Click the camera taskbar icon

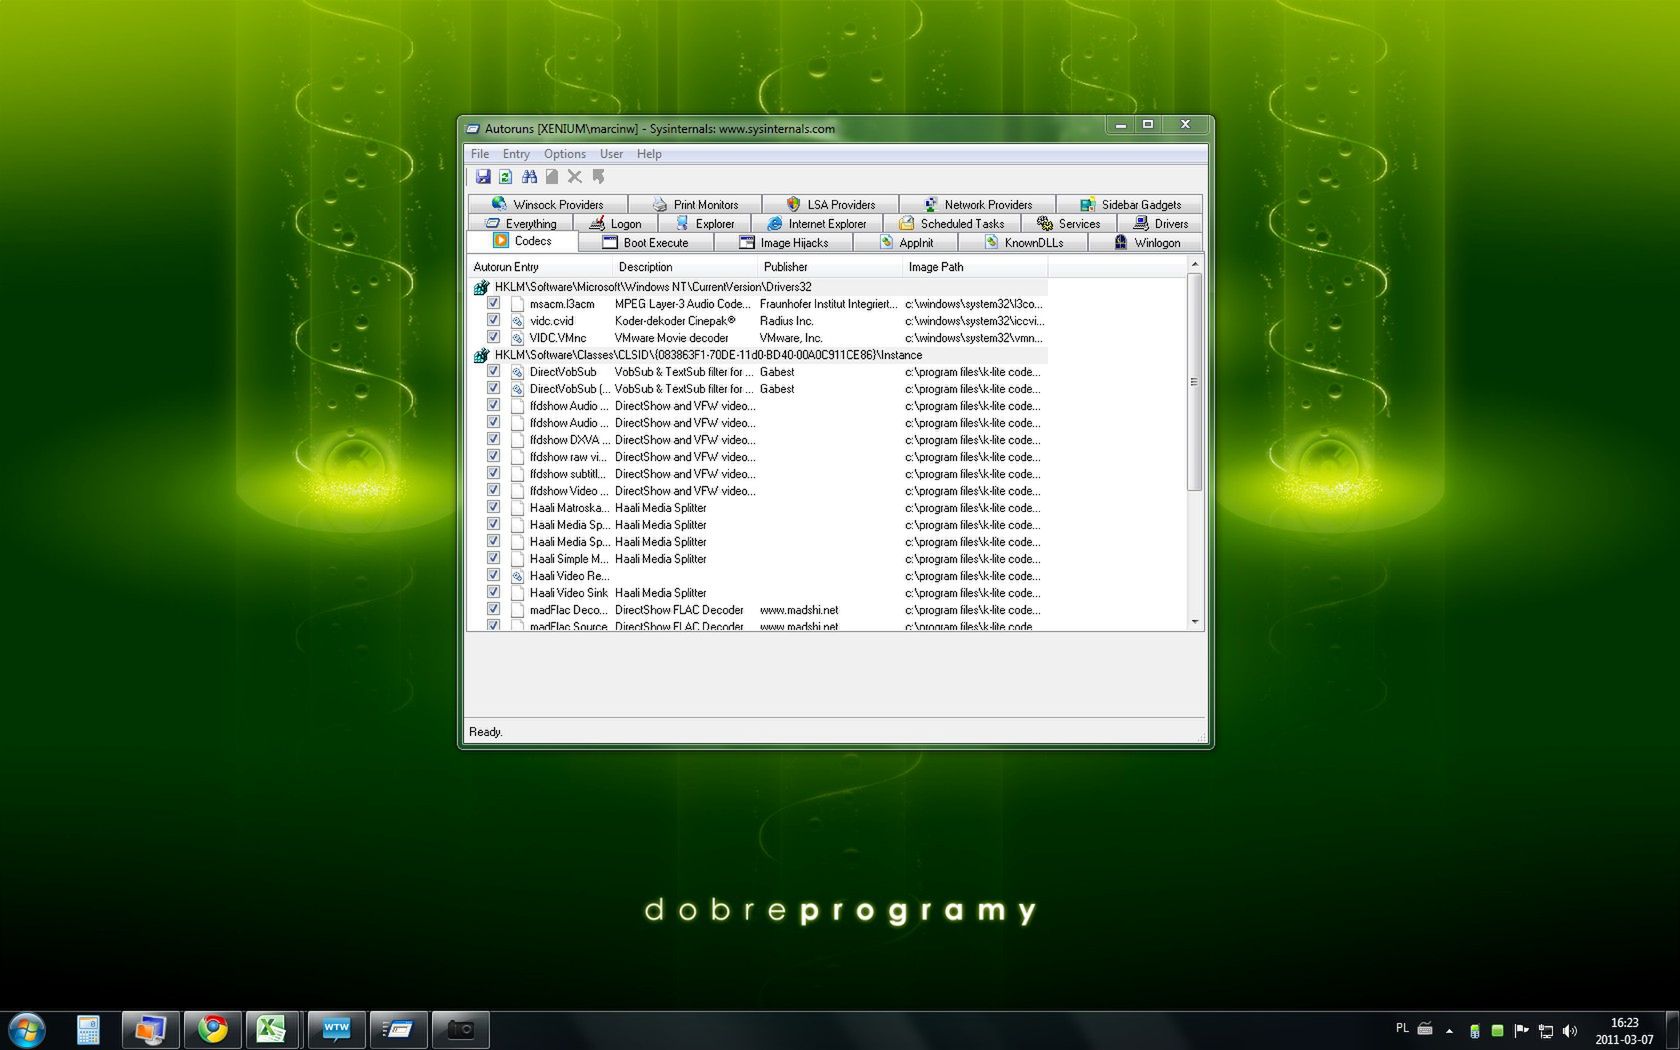(x=460, y=1030)
